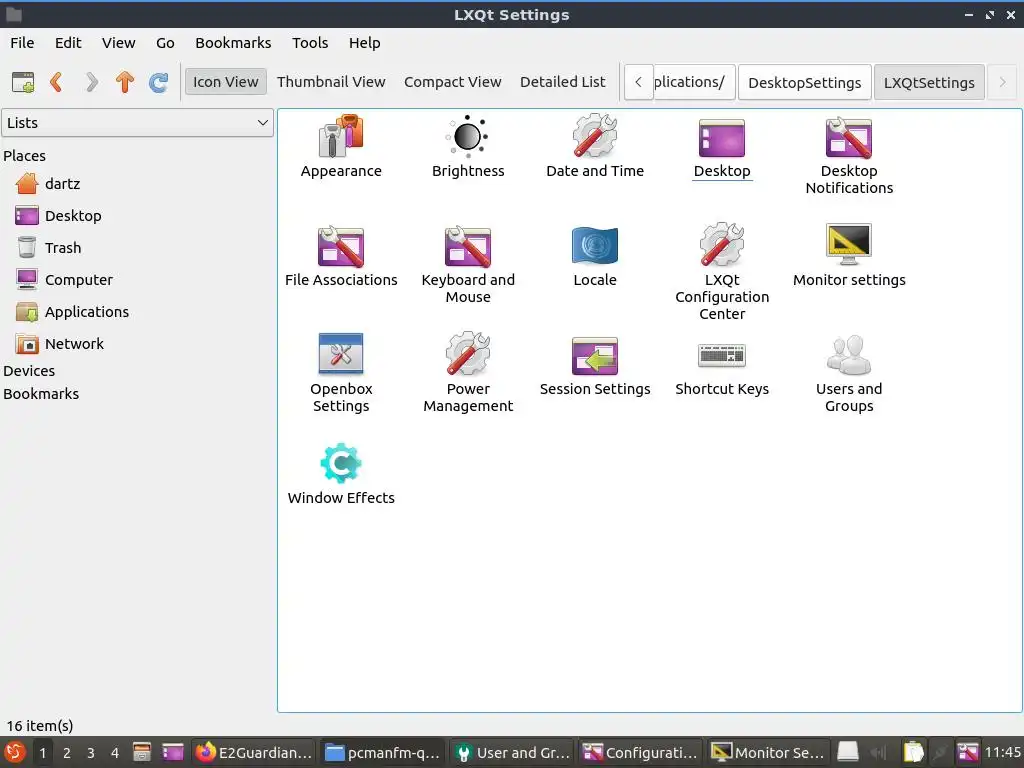Open the Desktop settings icon in main pane

[x=722, y=146]
